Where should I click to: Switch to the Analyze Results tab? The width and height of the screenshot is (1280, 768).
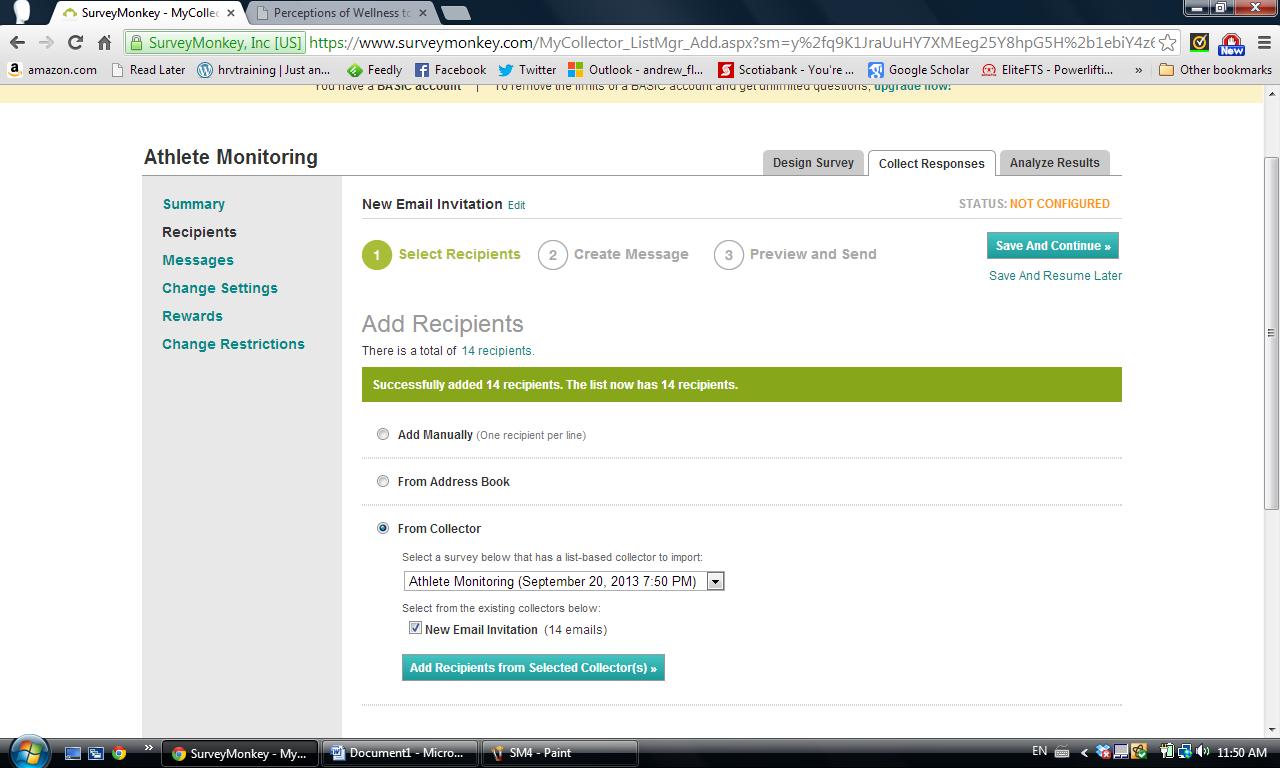[x=1054, y=163]
